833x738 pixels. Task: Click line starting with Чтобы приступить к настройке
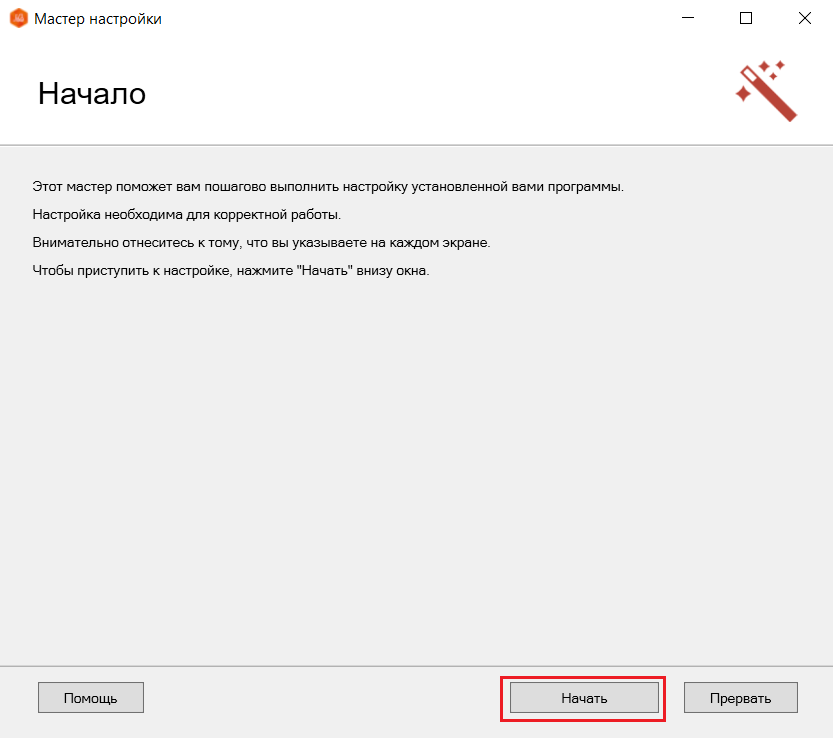(x=231, y=270)
